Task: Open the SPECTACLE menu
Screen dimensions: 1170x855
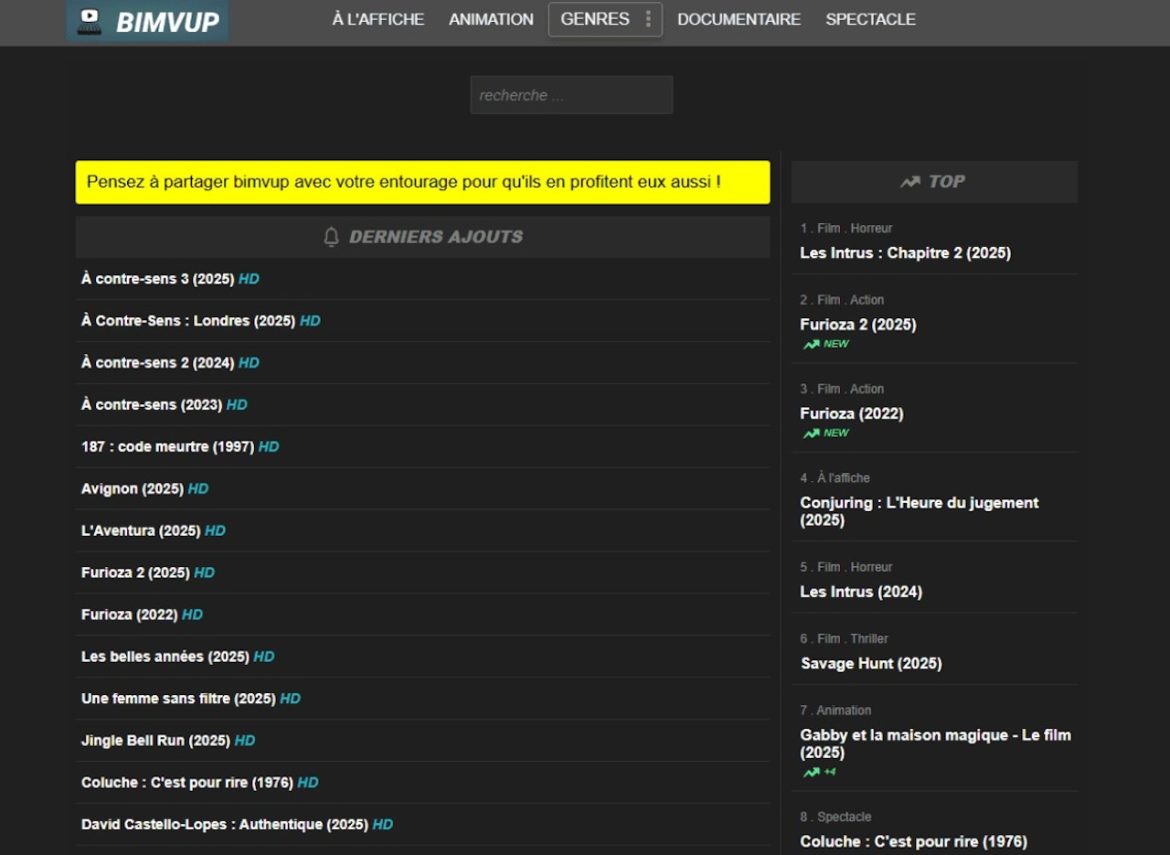Action: pos(870,19)
